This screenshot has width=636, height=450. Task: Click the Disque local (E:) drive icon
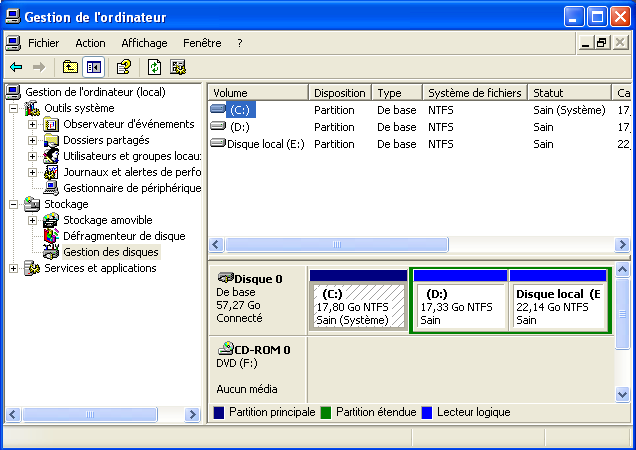coord(218,143)
